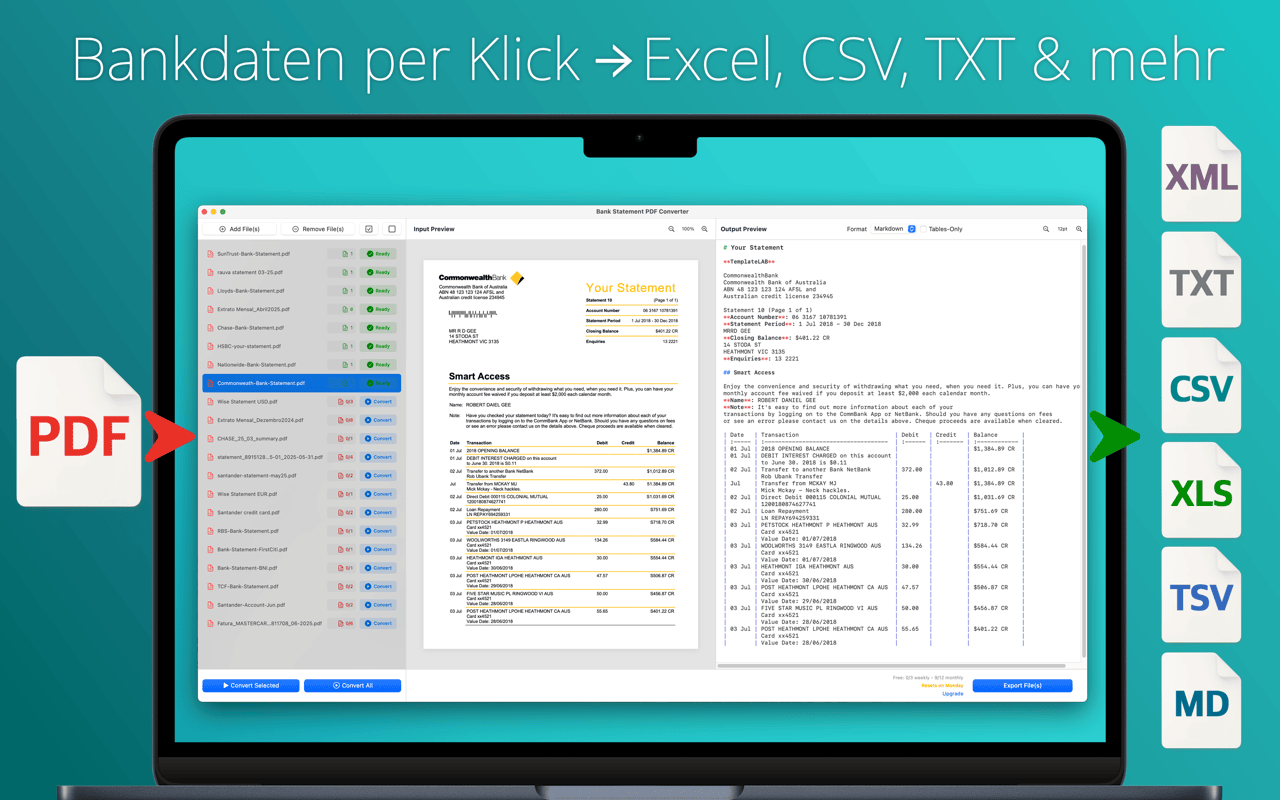Select rauva statement 03-25.pdf
Image resolution: width=1280 pixels, height=800 pixels.
pos(302,272)
